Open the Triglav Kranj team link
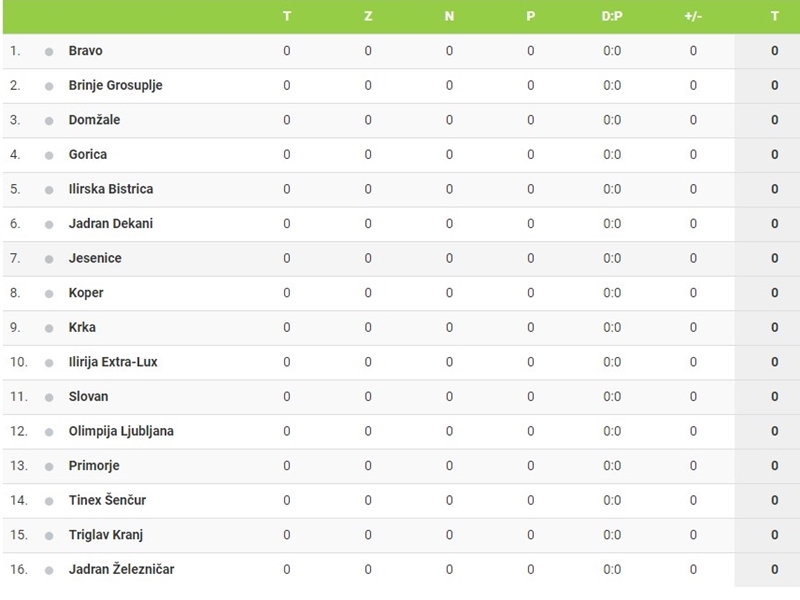The height and width of the screenshot is (600, 800). (106, 535)
